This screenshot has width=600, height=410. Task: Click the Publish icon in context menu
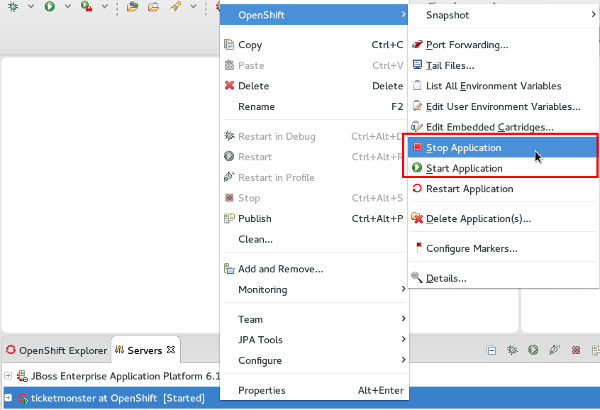point(229,219)
